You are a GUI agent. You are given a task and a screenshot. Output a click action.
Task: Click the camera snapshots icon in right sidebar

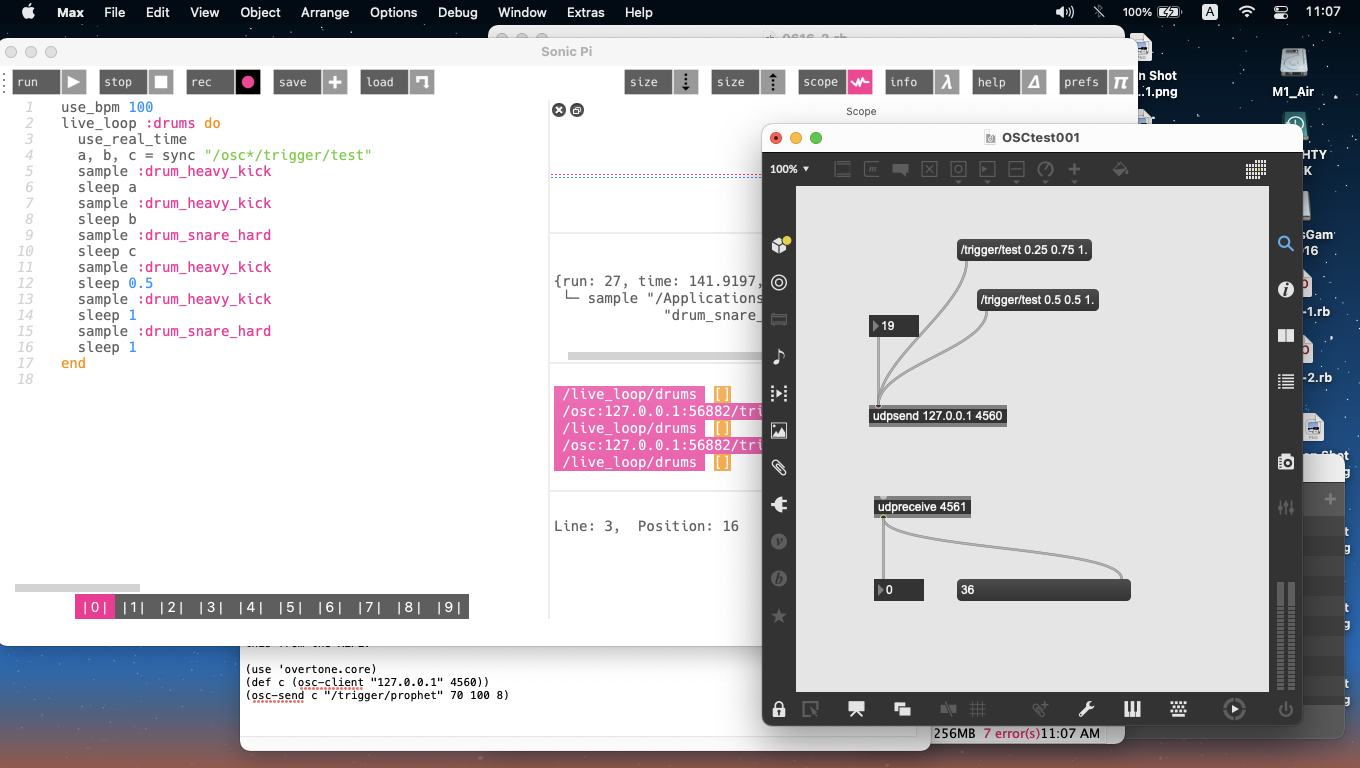pos(1286,462)
